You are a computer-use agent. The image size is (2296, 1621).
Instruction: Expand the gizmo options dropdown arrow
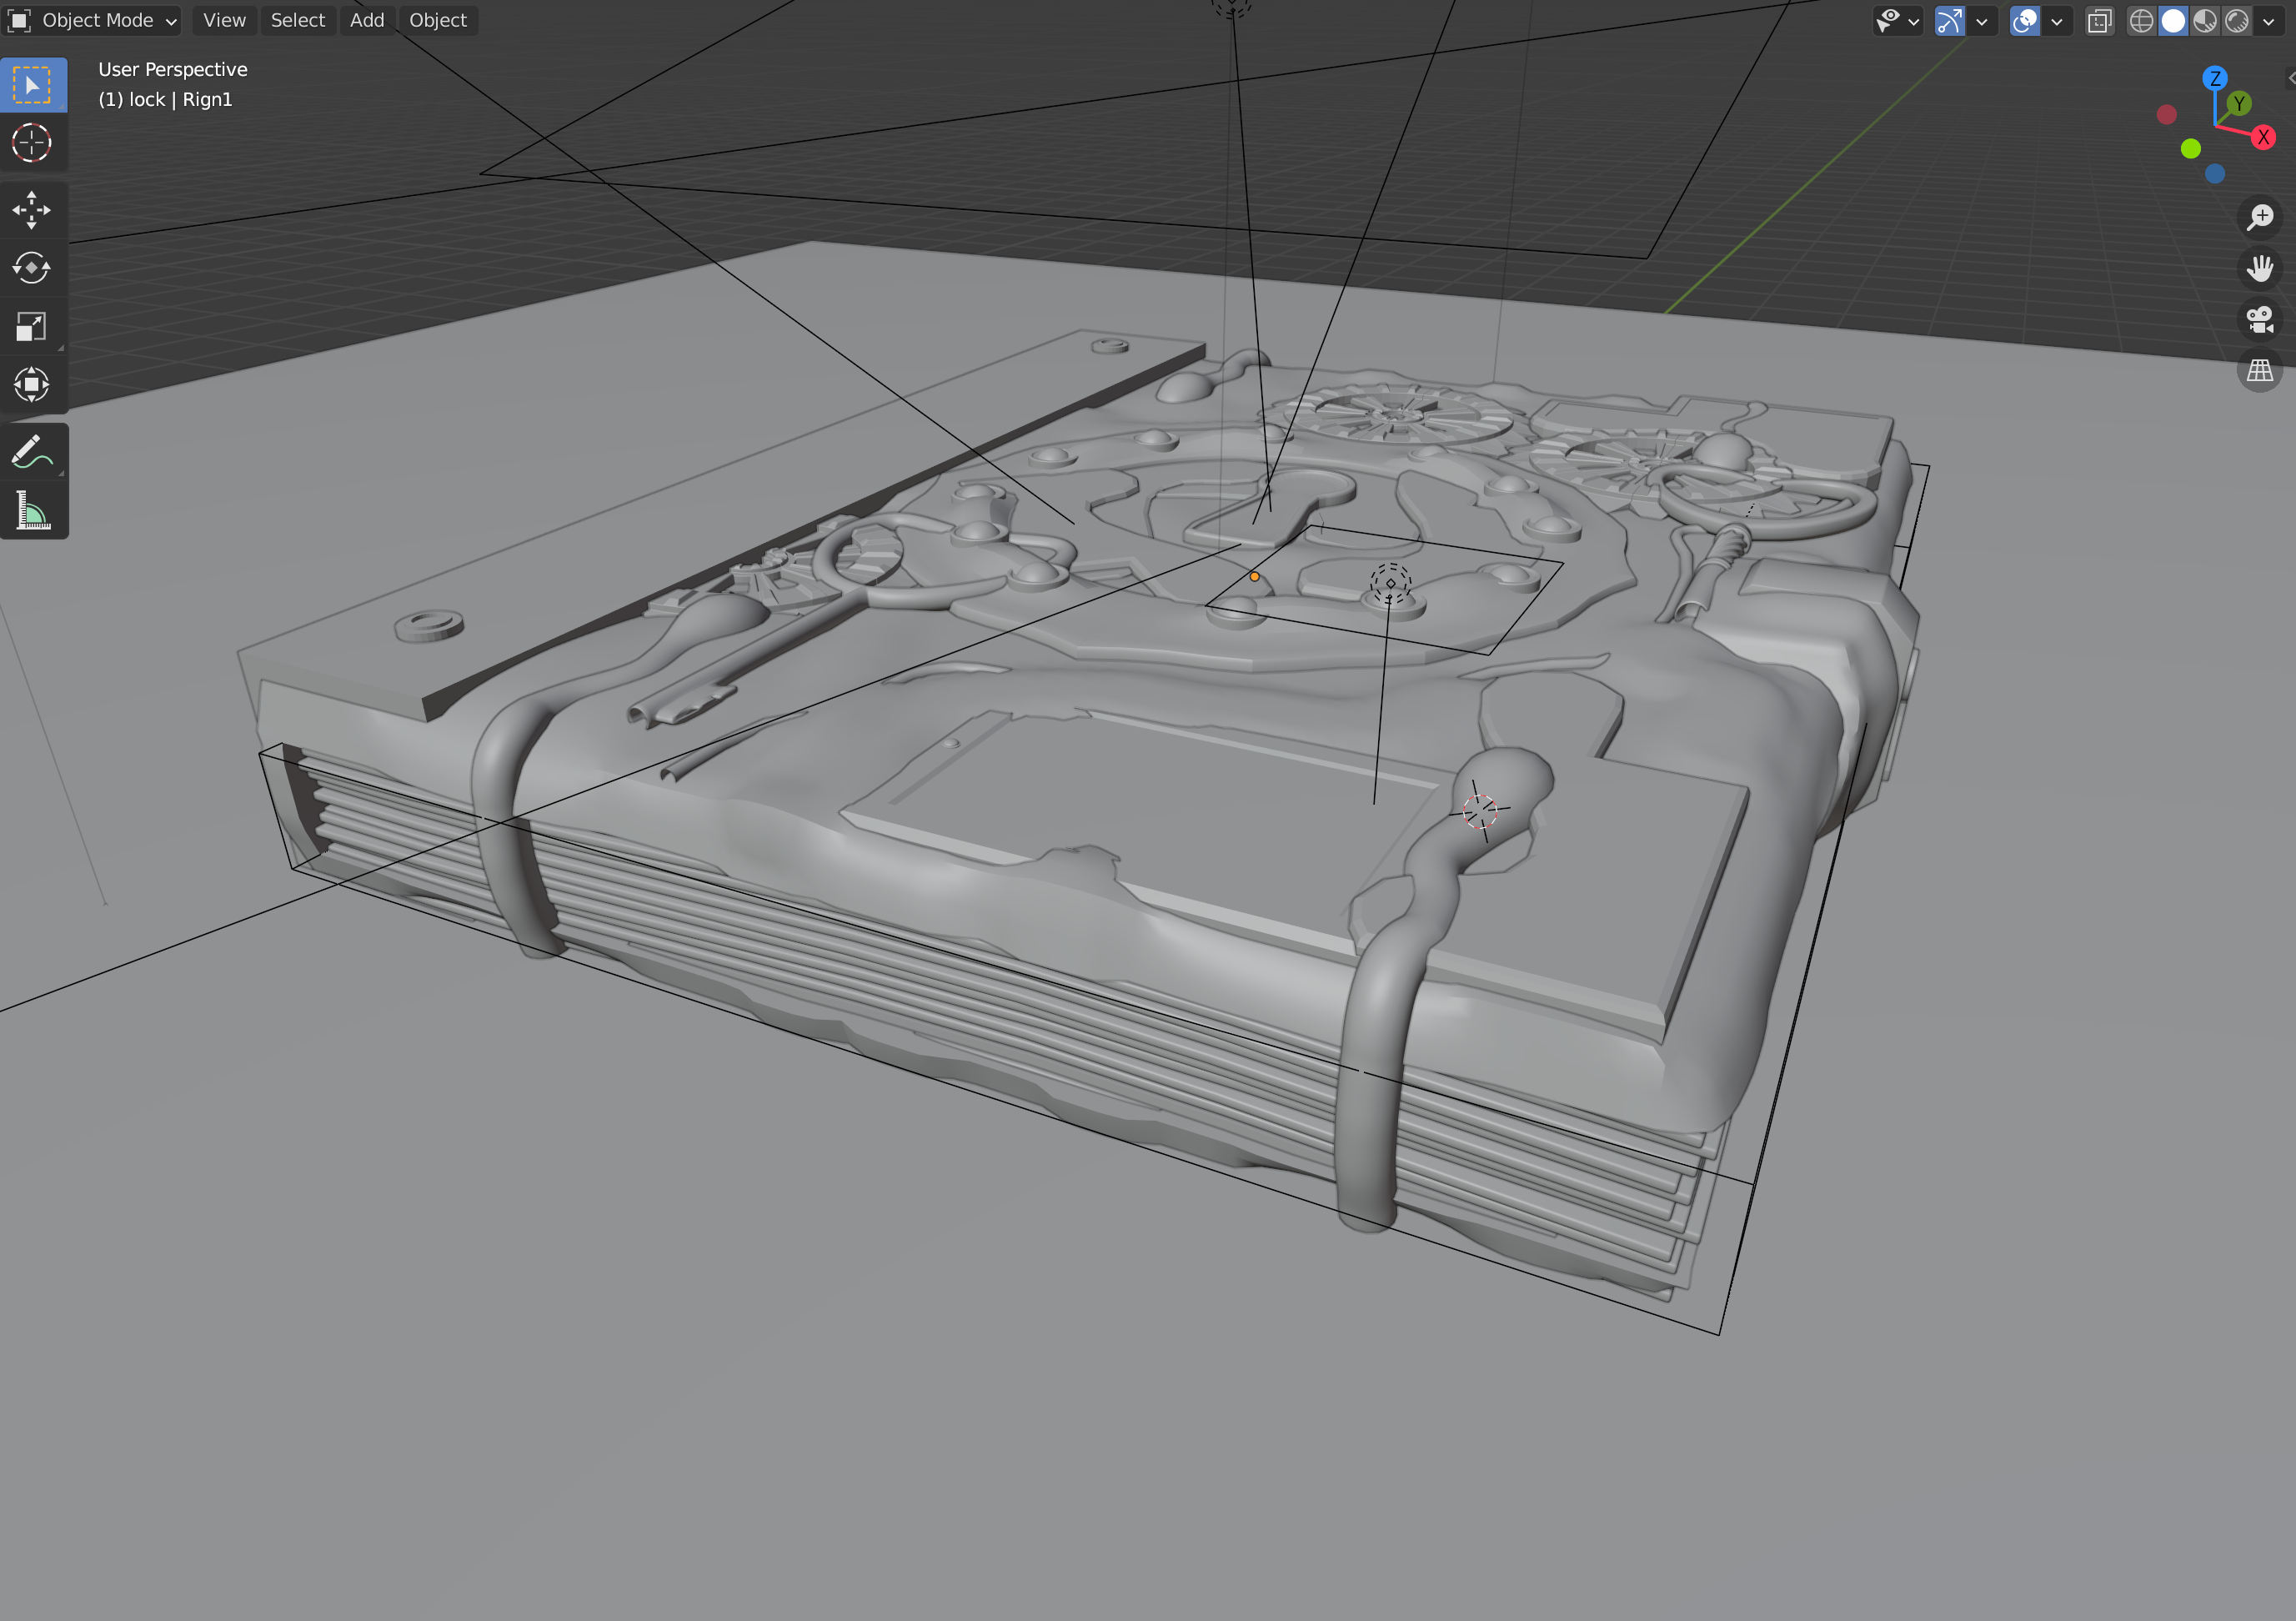(x=1981, y=21)
